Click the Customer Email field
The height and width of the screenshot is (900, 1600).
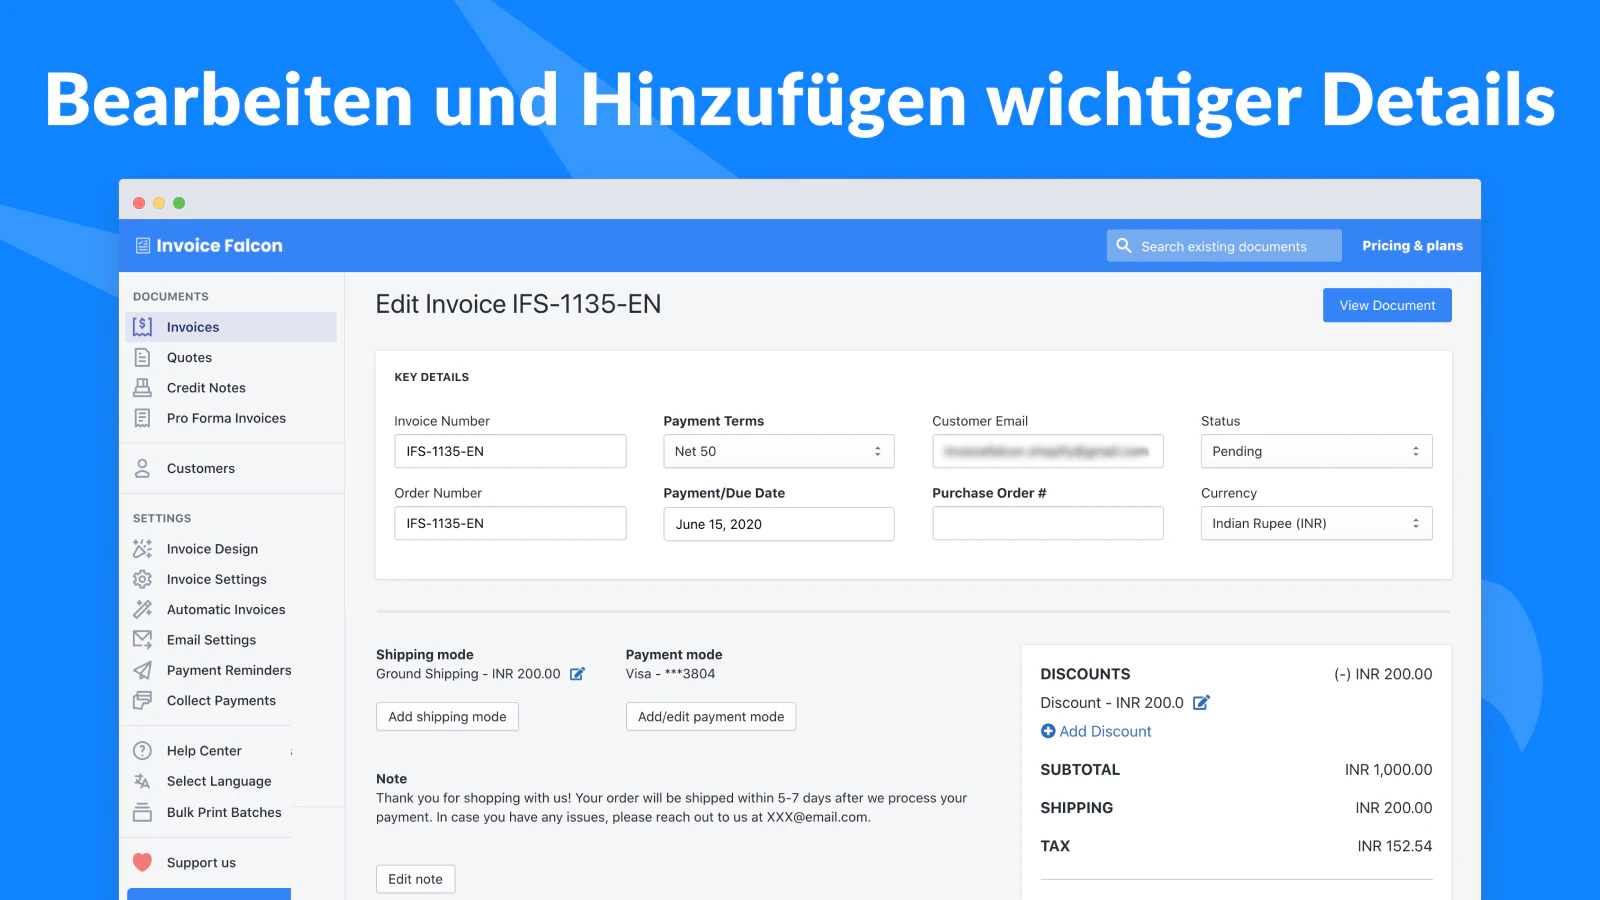pyautogui.click(x=1047, y=451)
